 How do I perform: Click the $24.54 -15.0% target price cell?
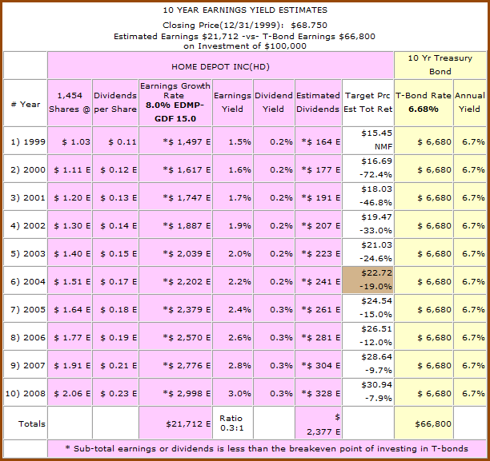(368, 308)
